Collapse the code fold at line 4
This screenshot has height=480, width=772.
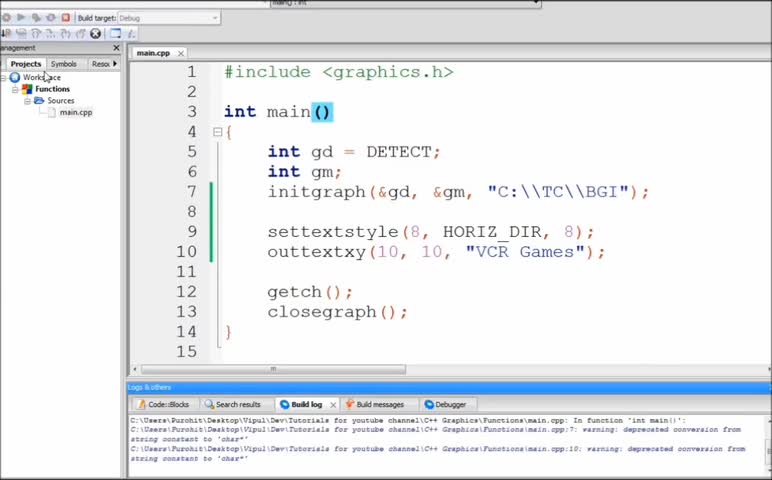(x=218, y=132)
